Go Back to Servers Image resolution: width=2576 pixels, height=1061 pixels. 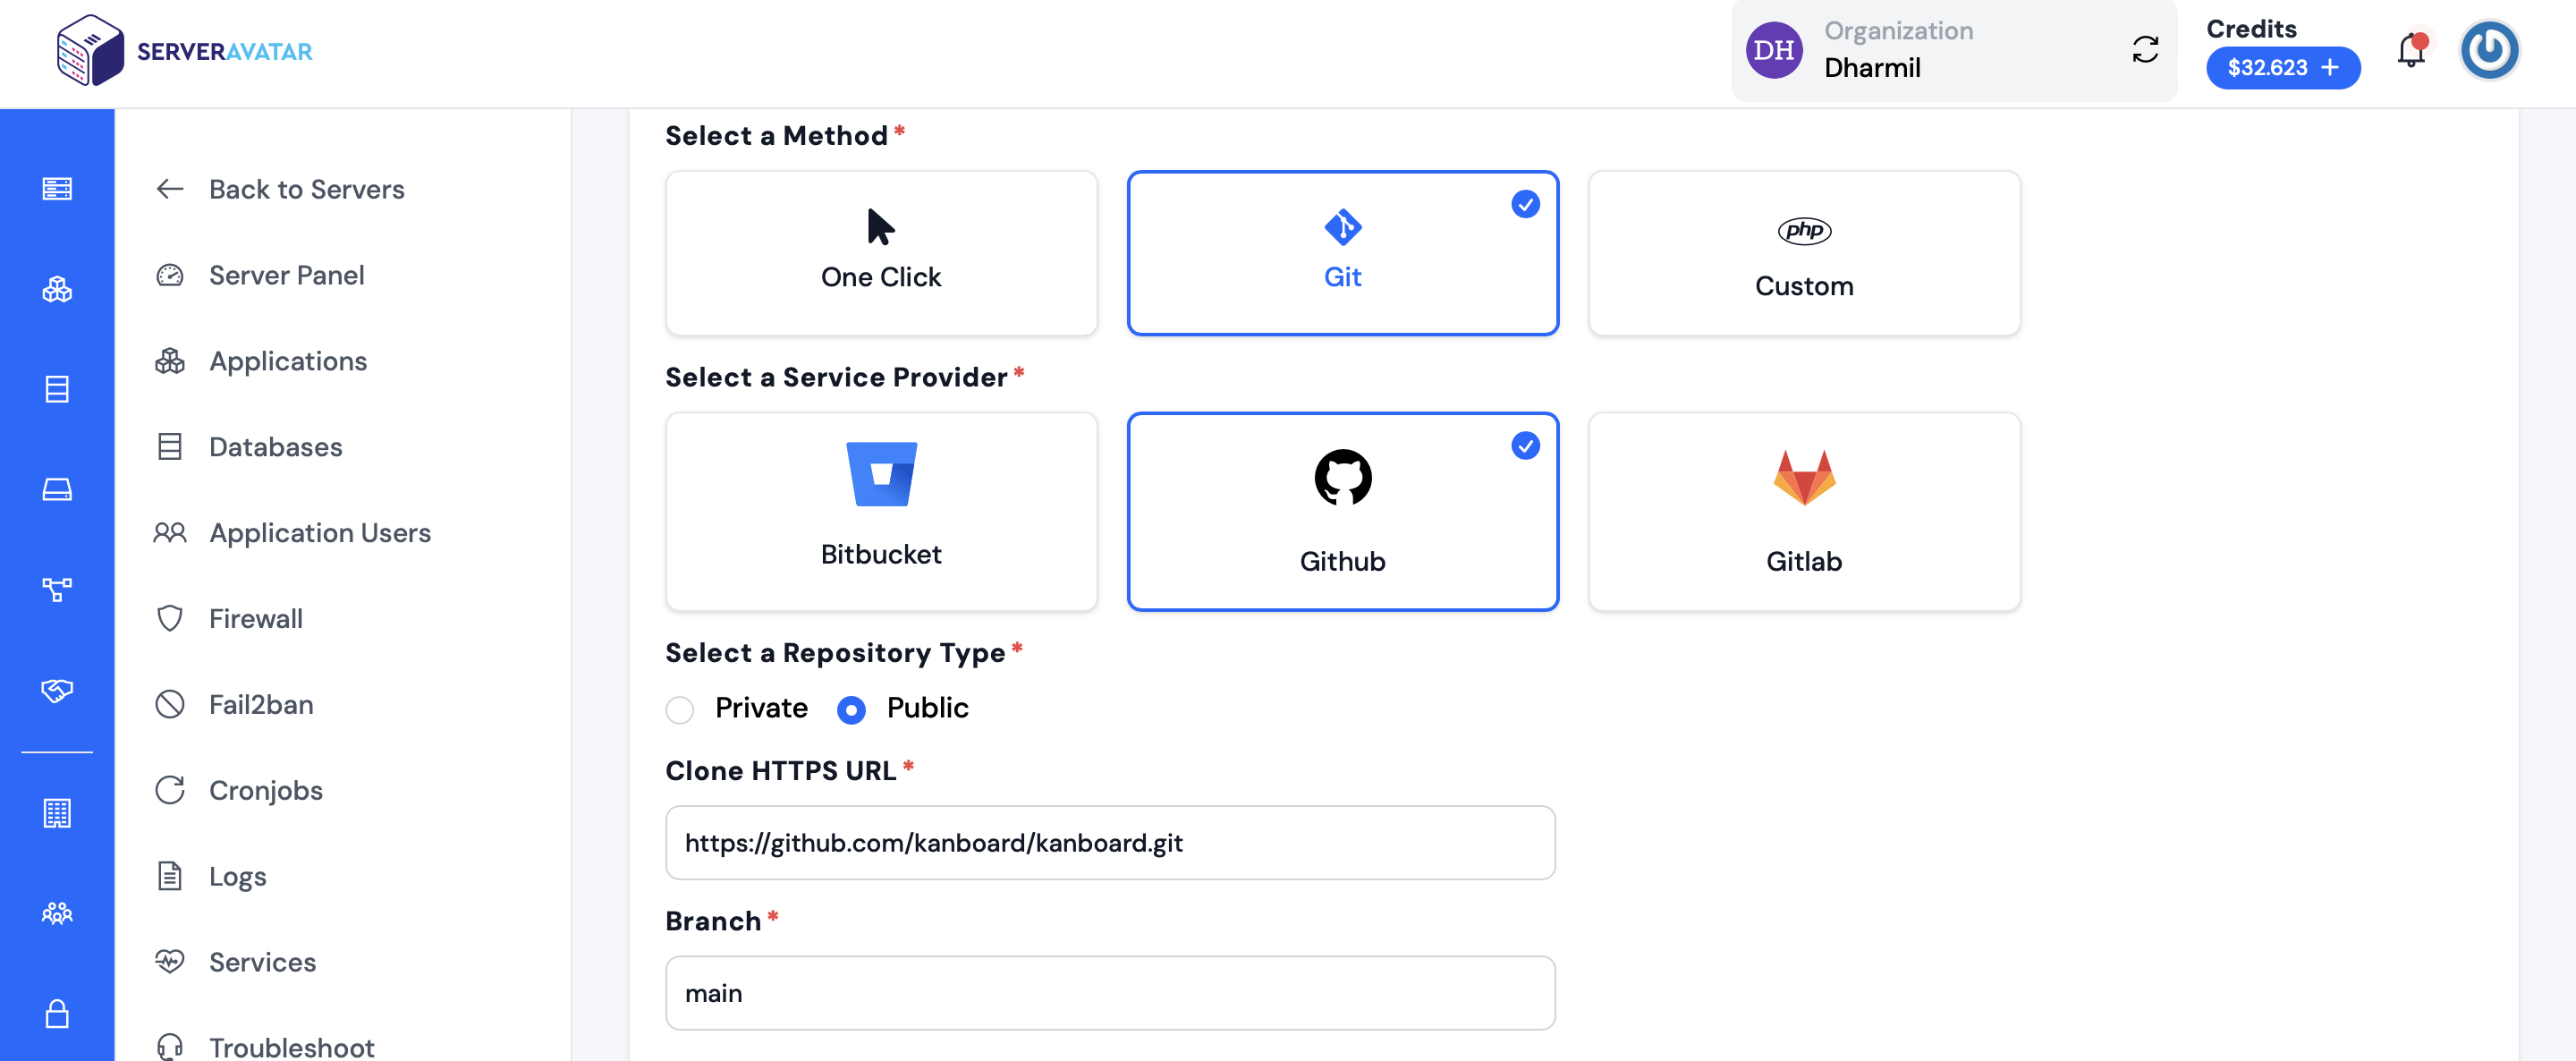[307, 189]
